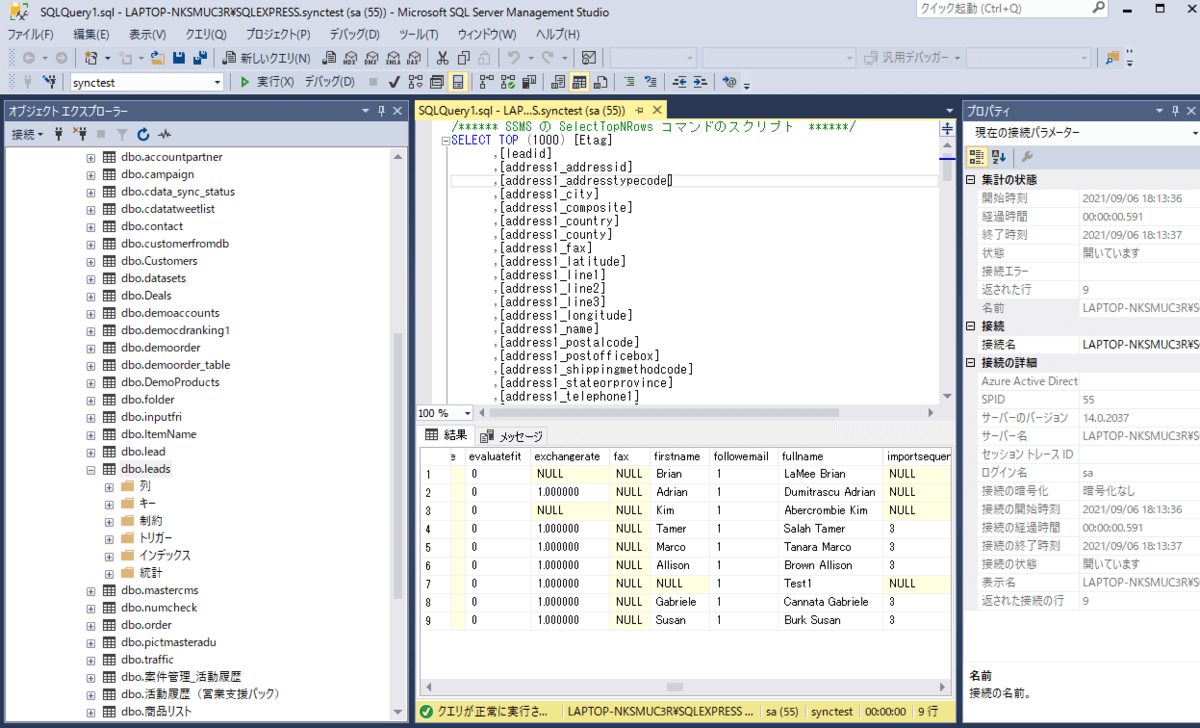Open the synctest database dropdown
The image size is (1200, 728).
pyautogui.click(x=218, y=82)
